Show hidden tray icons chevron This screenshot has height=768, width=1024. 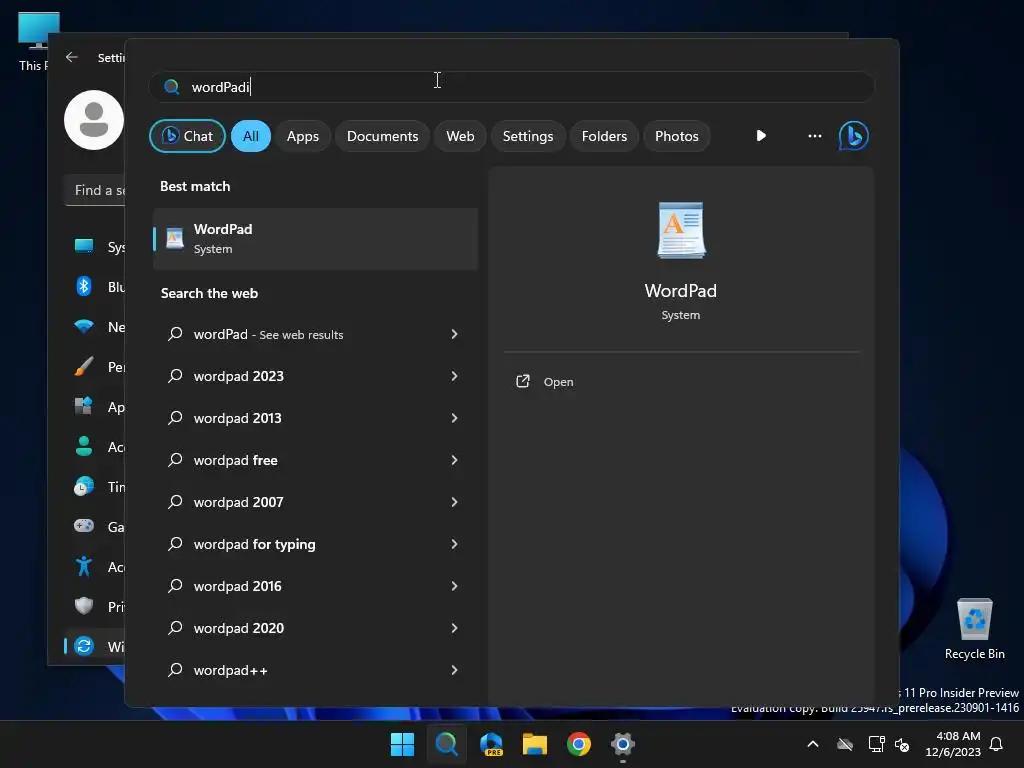(x=813, y=744)
